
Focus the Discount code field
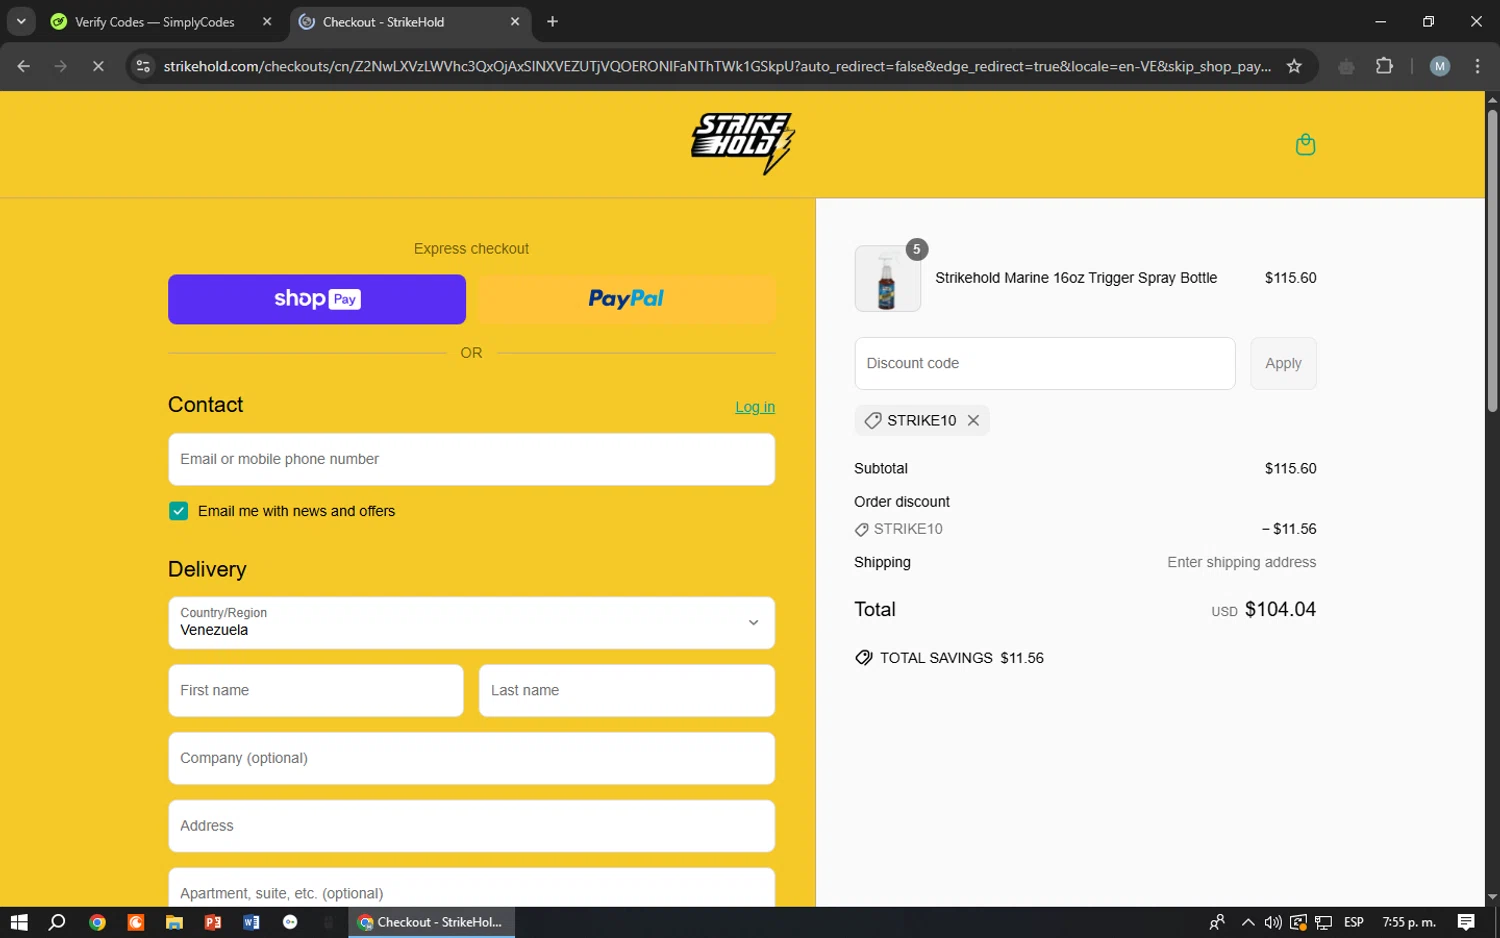pos(1045,363)
